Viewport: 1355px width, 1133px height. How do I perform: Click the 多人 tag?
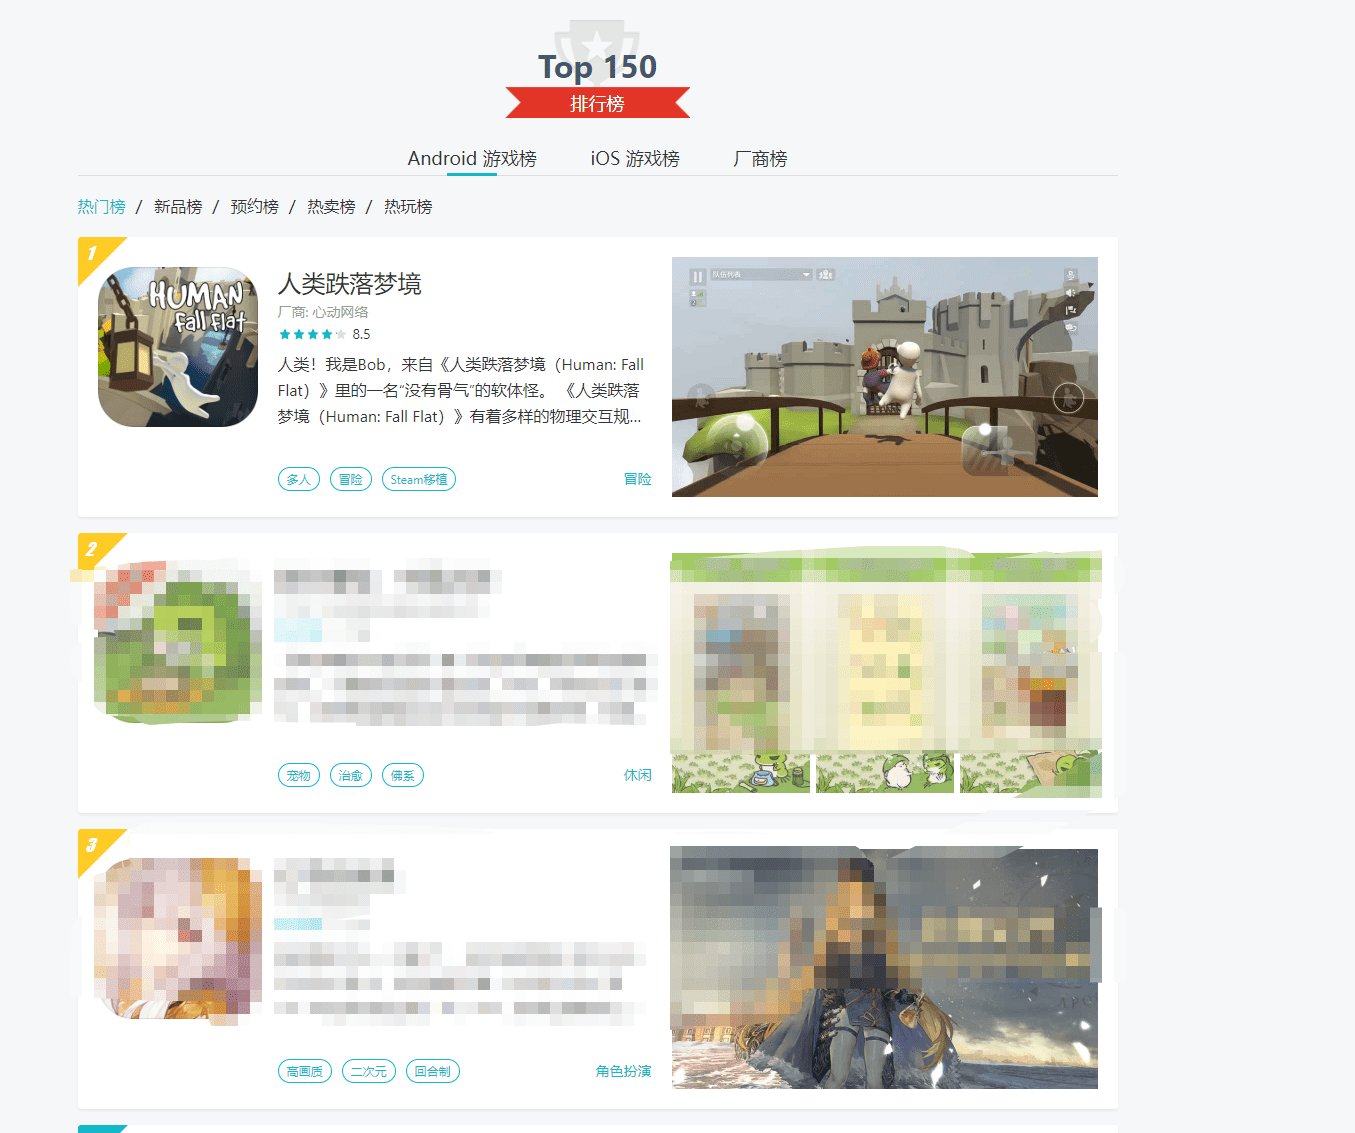point(299,479)
